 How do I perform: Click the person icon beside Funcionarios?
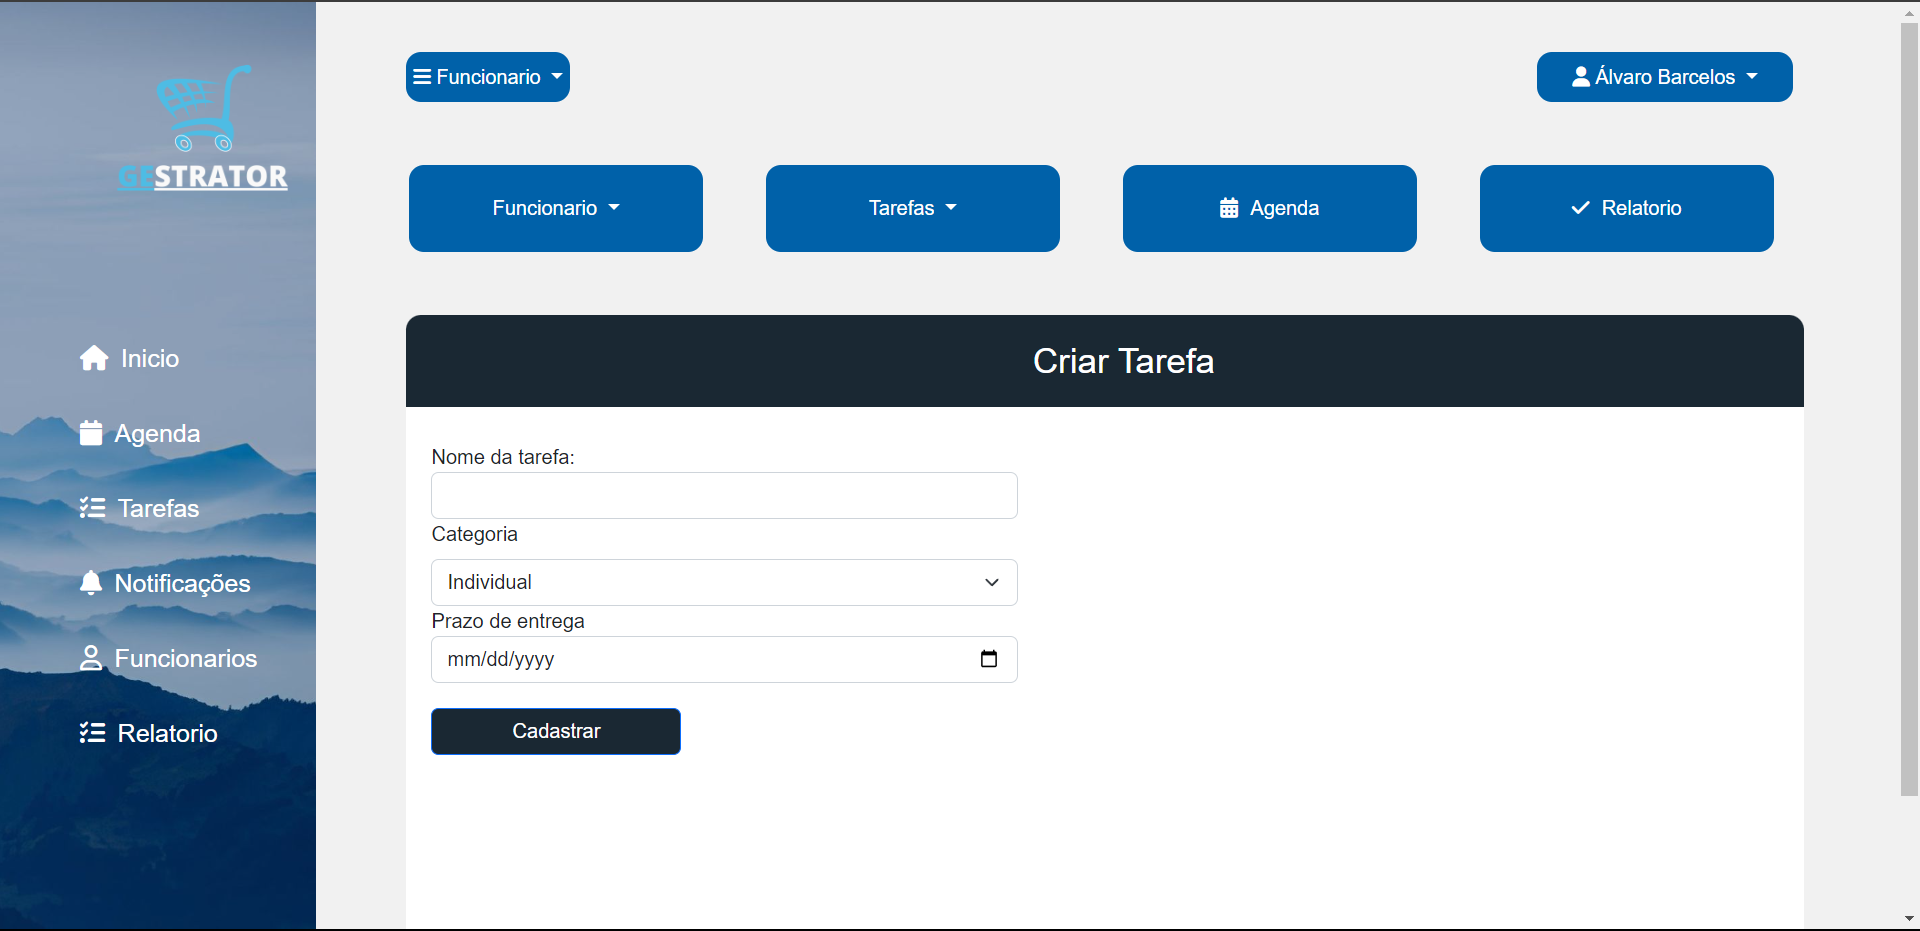pyautogui.click(x=91, y=658)
